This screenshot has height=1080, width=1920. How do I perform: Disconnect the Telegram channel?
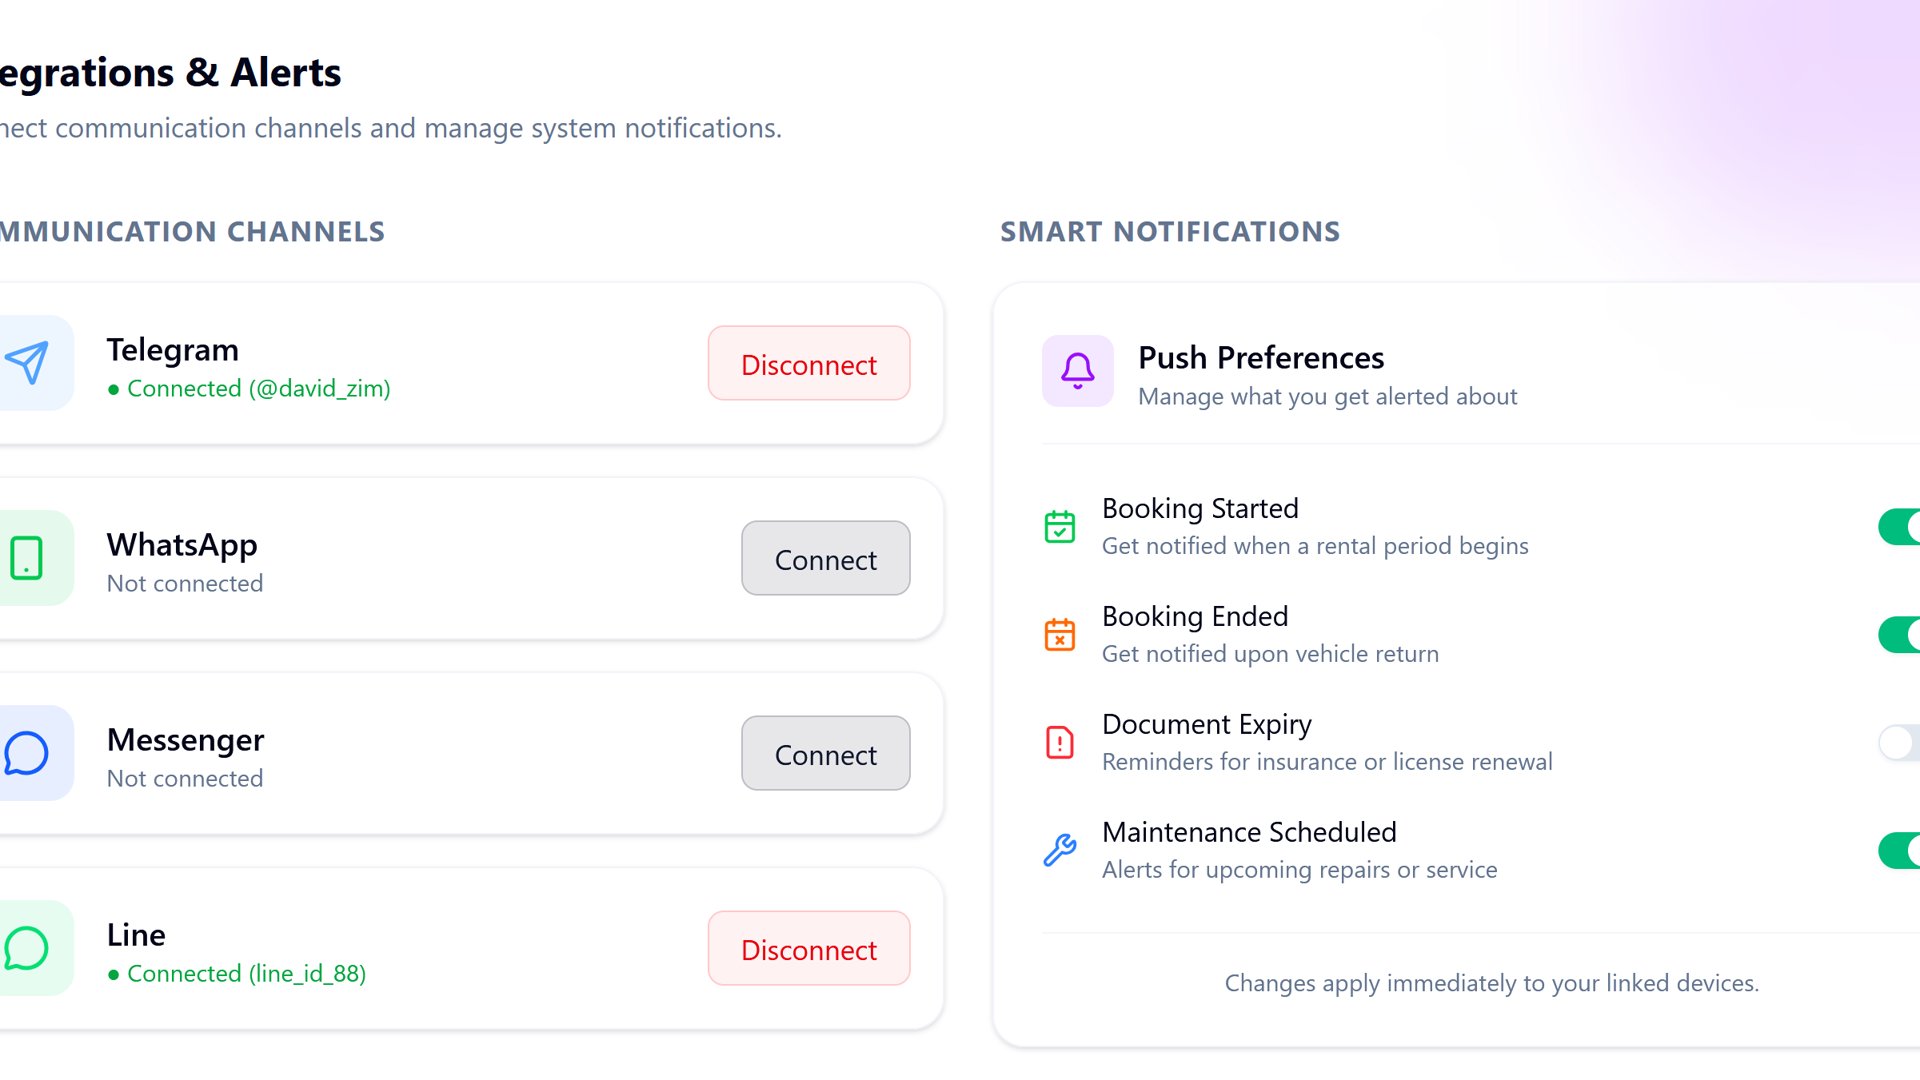pos(809,364)
